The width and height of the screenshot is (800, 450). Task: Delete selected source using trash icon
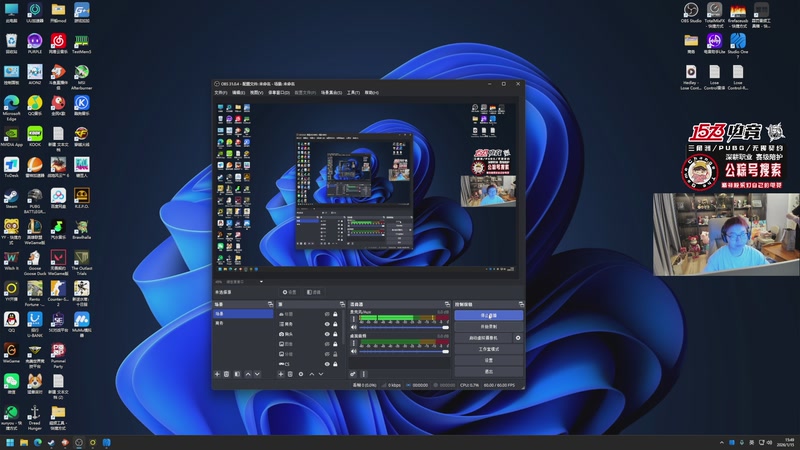[290, 374]
